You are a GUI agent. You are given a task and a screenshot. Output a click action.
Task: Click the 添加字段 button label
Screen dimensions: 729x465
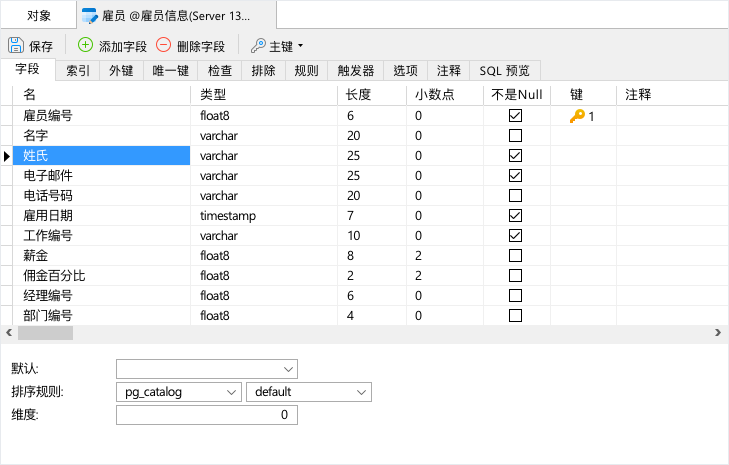pyautogui.click(x=123, y=46)
